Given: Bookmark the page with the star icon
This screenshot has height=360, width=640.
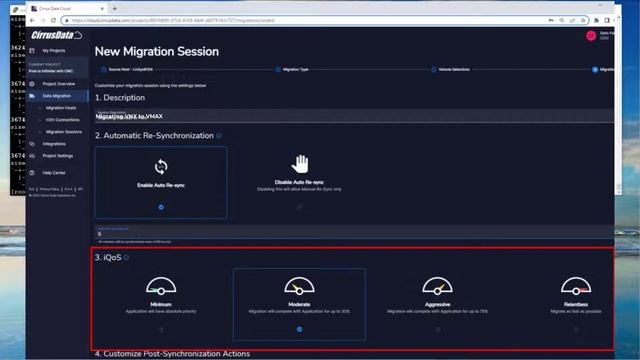Looking at the screenshot, I should click(583, 20).
